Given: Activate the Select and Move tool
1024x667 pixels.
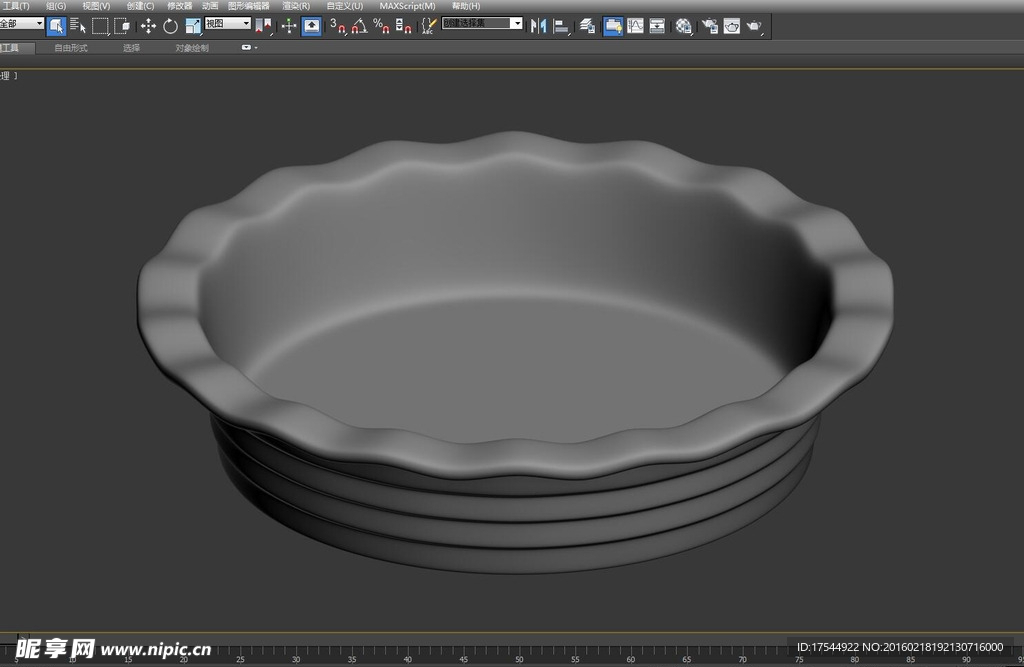Looking at the screenshot, I should click(148, 26).
